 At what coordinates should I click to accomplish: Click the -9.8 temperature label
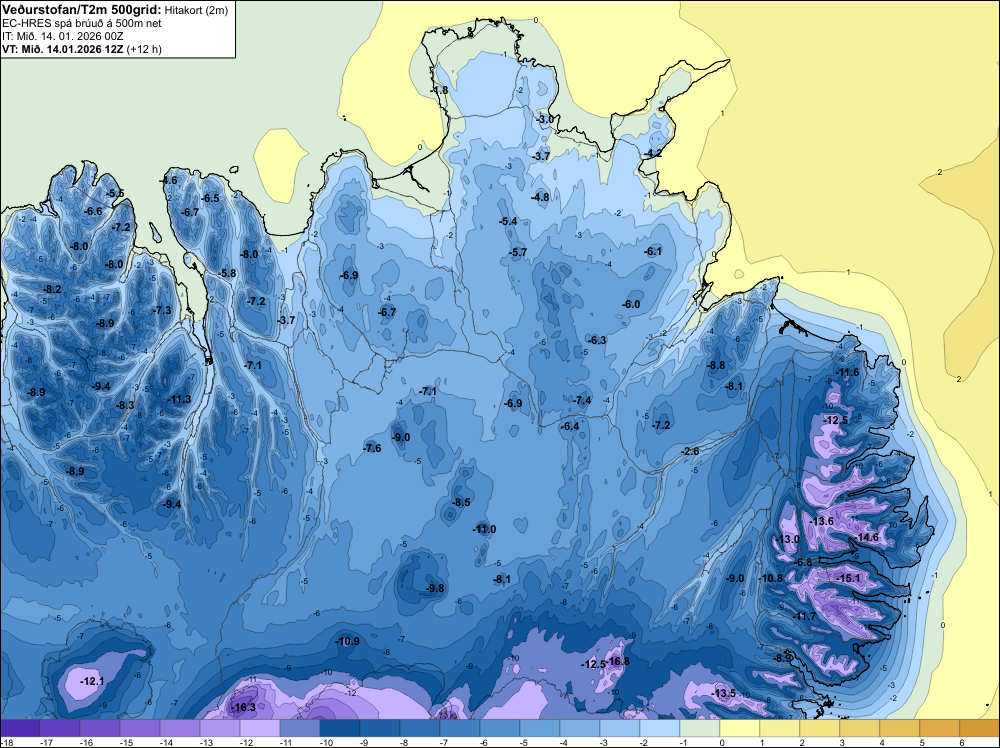pos(436,588)
